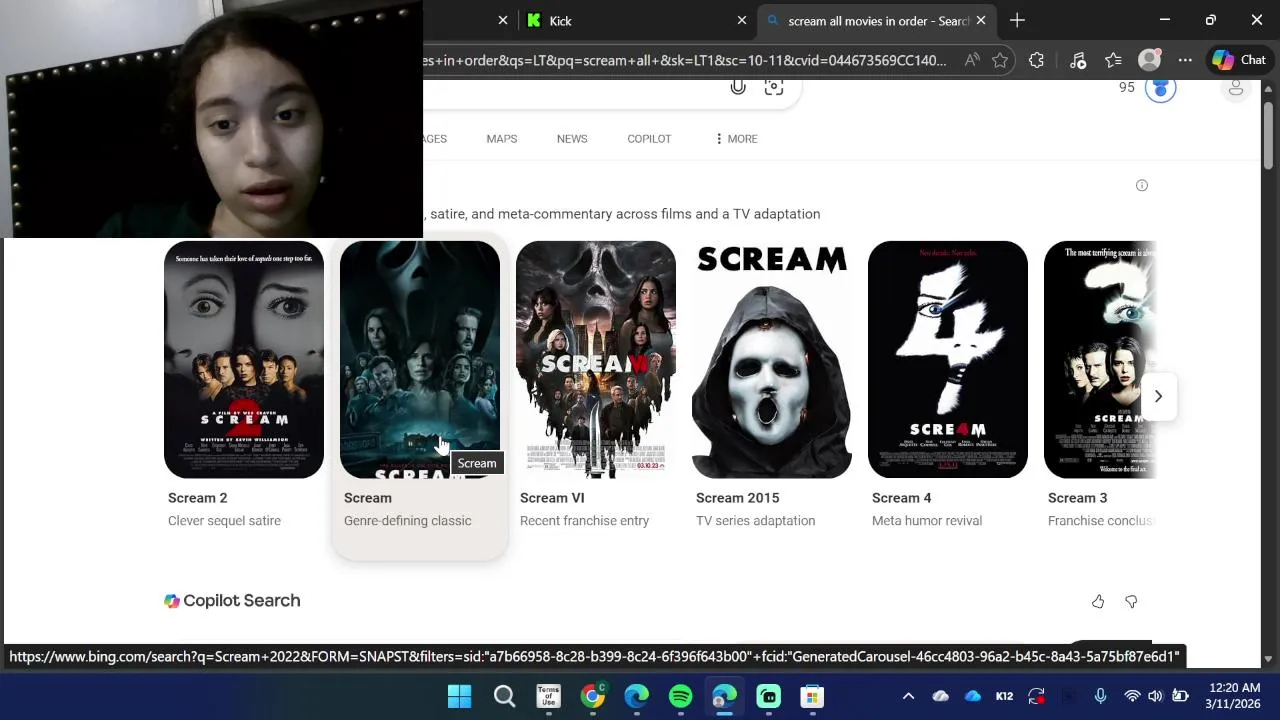
Task: Close the scream all movies search tab
Action: coord(981,20)
